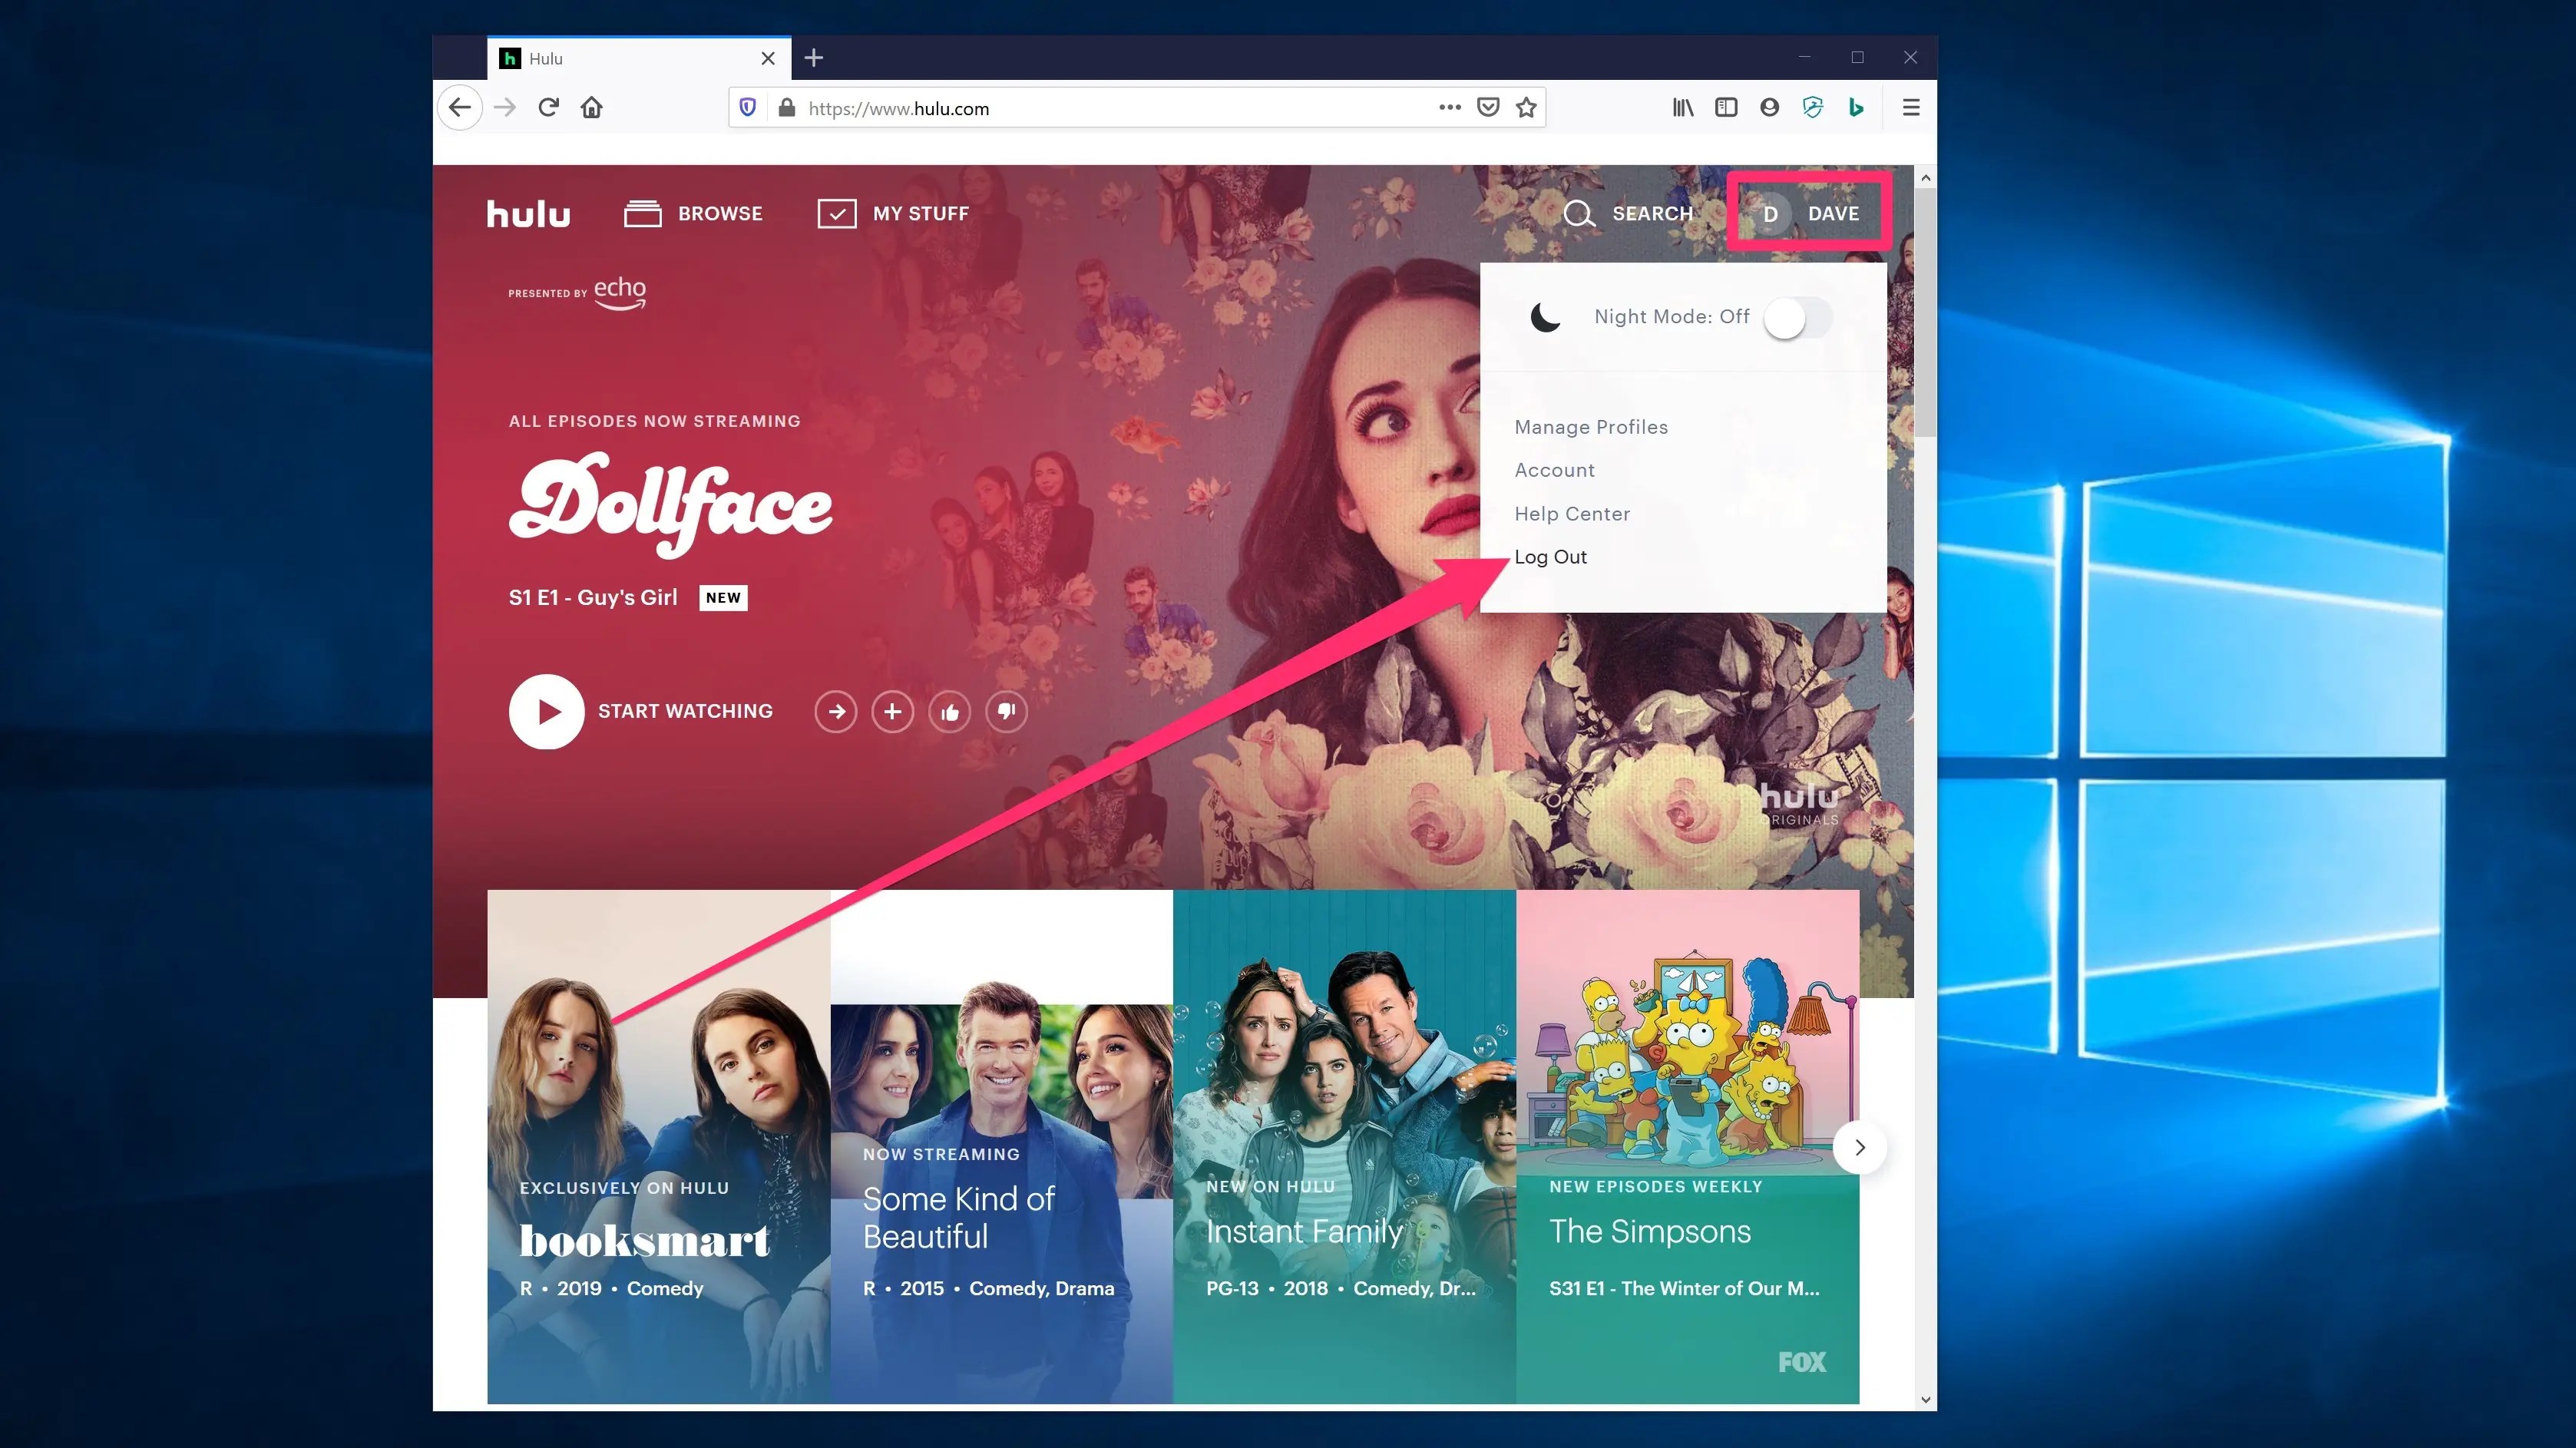Open the Hulu search magnifier
The width and height of the screenshot is (2576, 1448).
(1578, 213)
